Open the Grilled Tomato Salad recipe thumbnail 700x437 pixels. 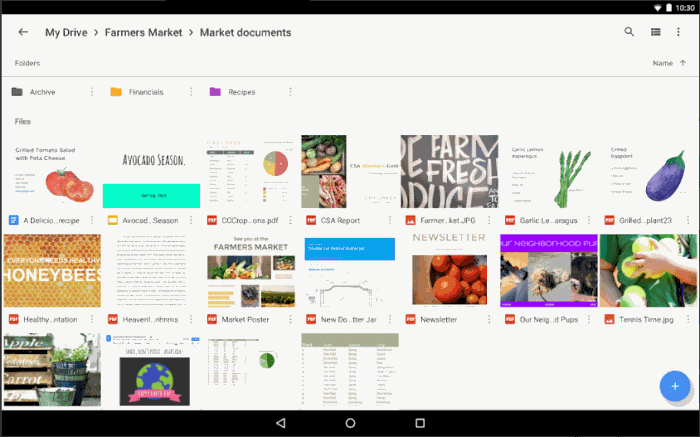(52, 171)
